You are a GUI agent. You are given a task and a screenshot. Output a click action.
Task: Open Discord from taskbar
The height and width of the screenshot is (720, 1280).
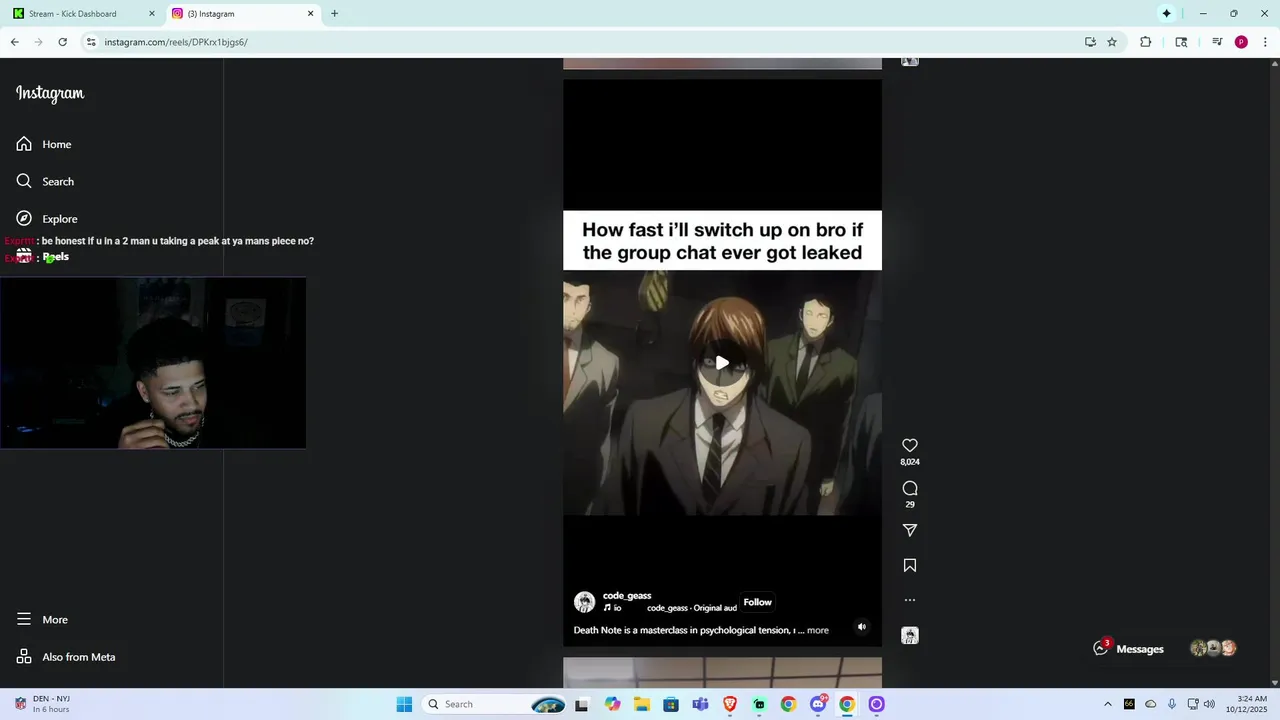(x=818, y=704)
